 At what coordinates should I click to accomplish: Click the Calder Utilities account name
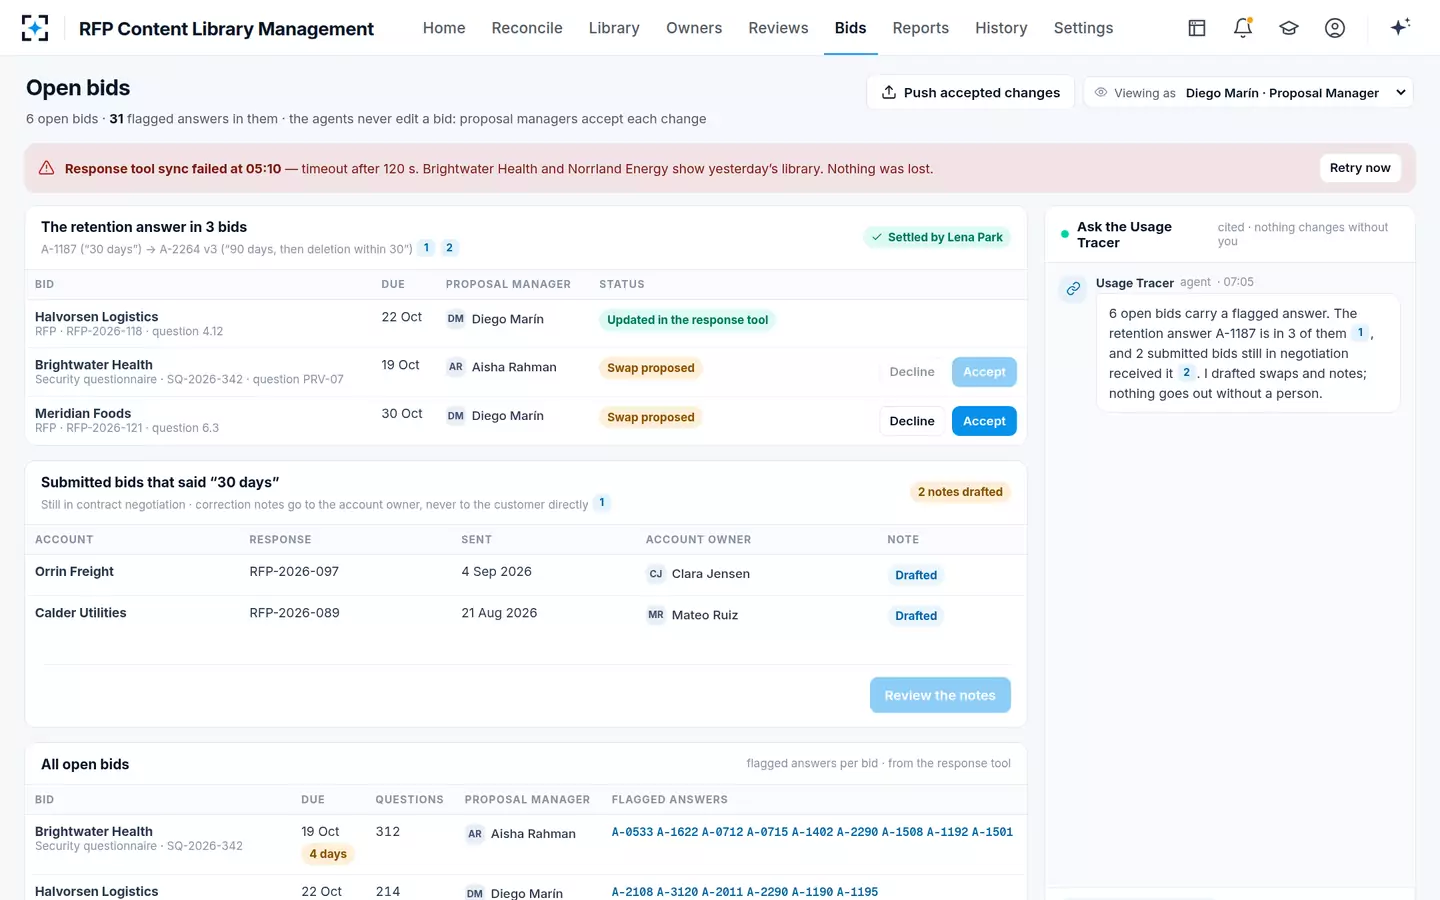[x=81, y=613]
